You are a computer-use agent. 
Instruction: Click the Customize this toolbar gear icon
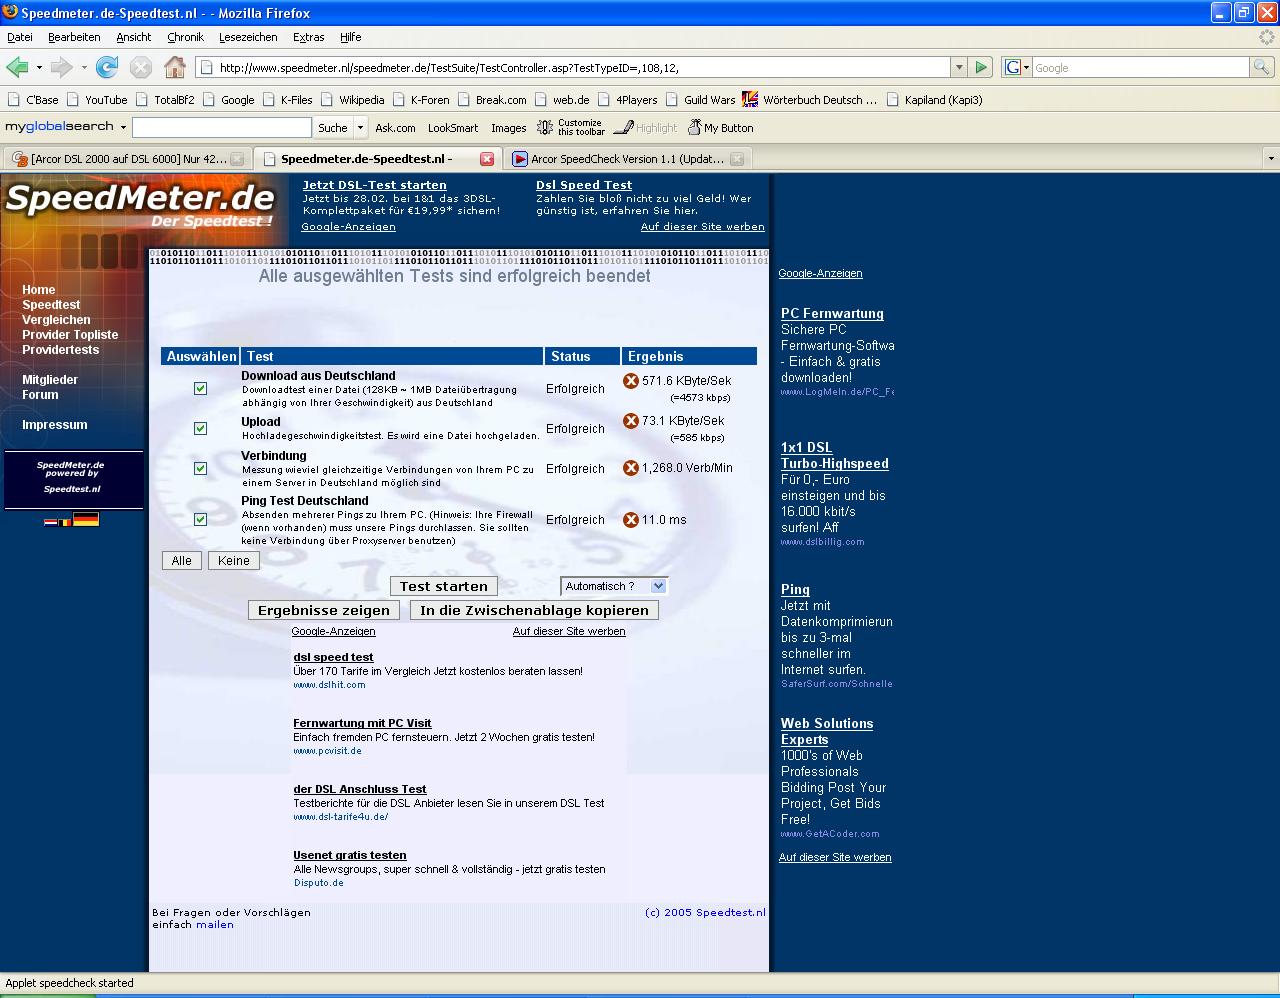(x=545, y=127)
